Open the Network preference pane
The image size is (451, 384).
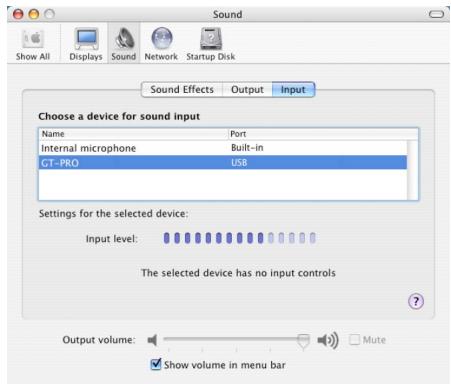click(161, 45)
